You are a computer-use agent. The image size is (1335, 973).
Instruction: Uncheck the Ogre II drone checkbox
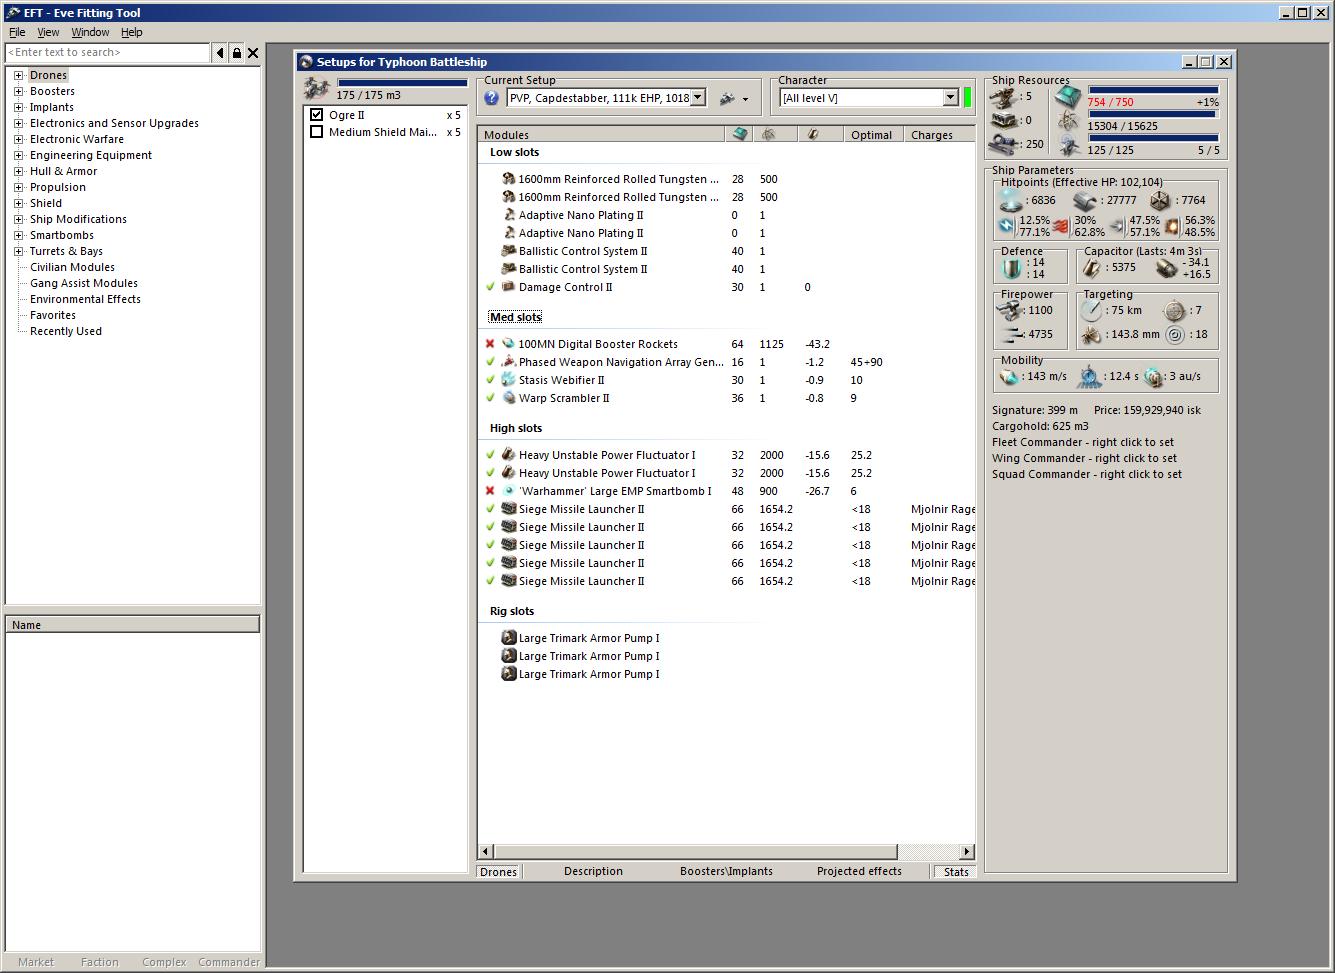317,115
